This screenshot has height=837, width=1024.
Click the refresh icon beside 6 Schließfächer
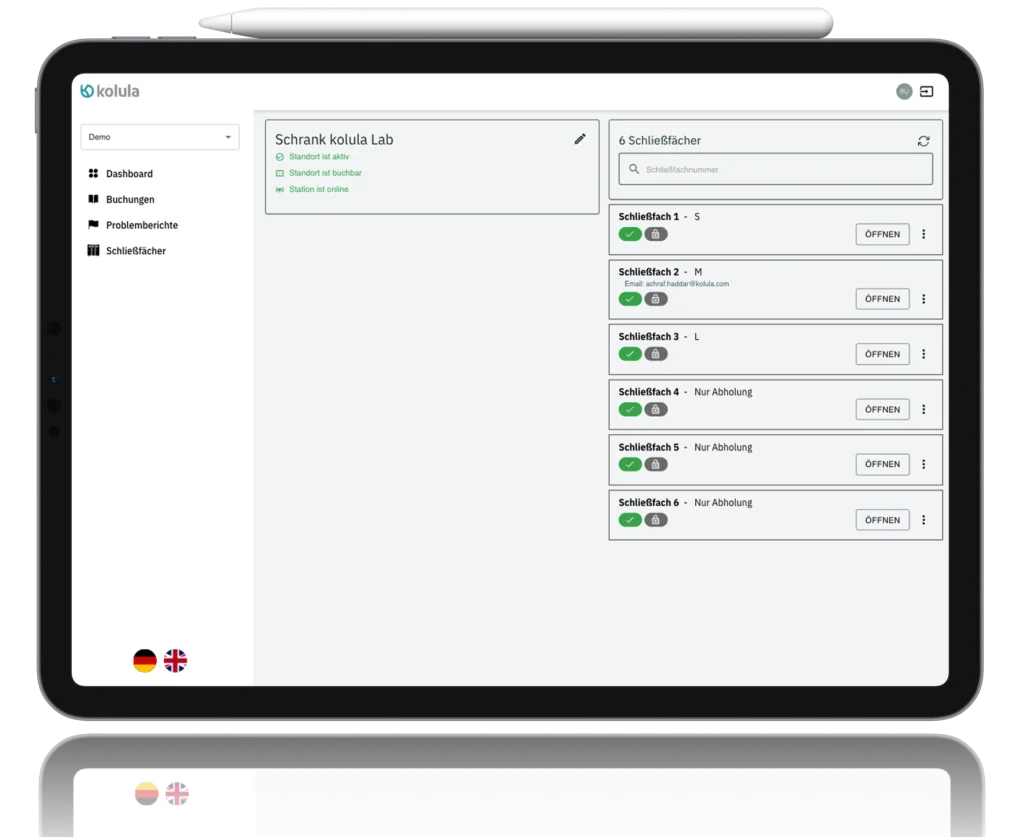pyautogui.click(x=923, y=141)
